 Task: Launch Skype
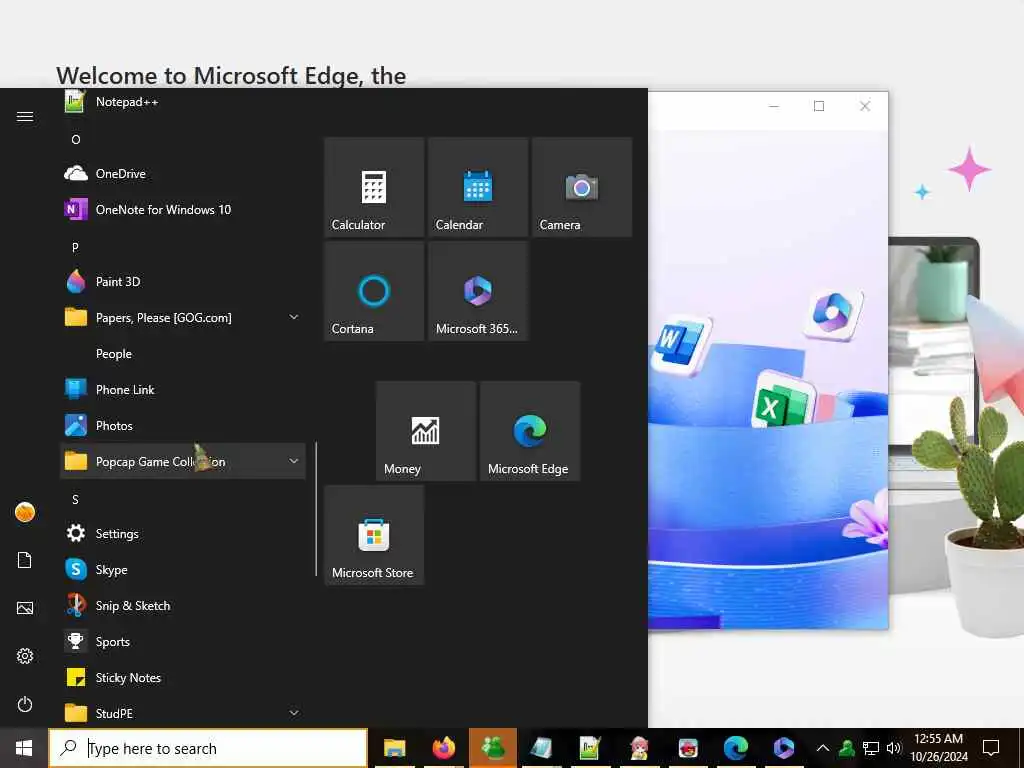tap(182, 569)
